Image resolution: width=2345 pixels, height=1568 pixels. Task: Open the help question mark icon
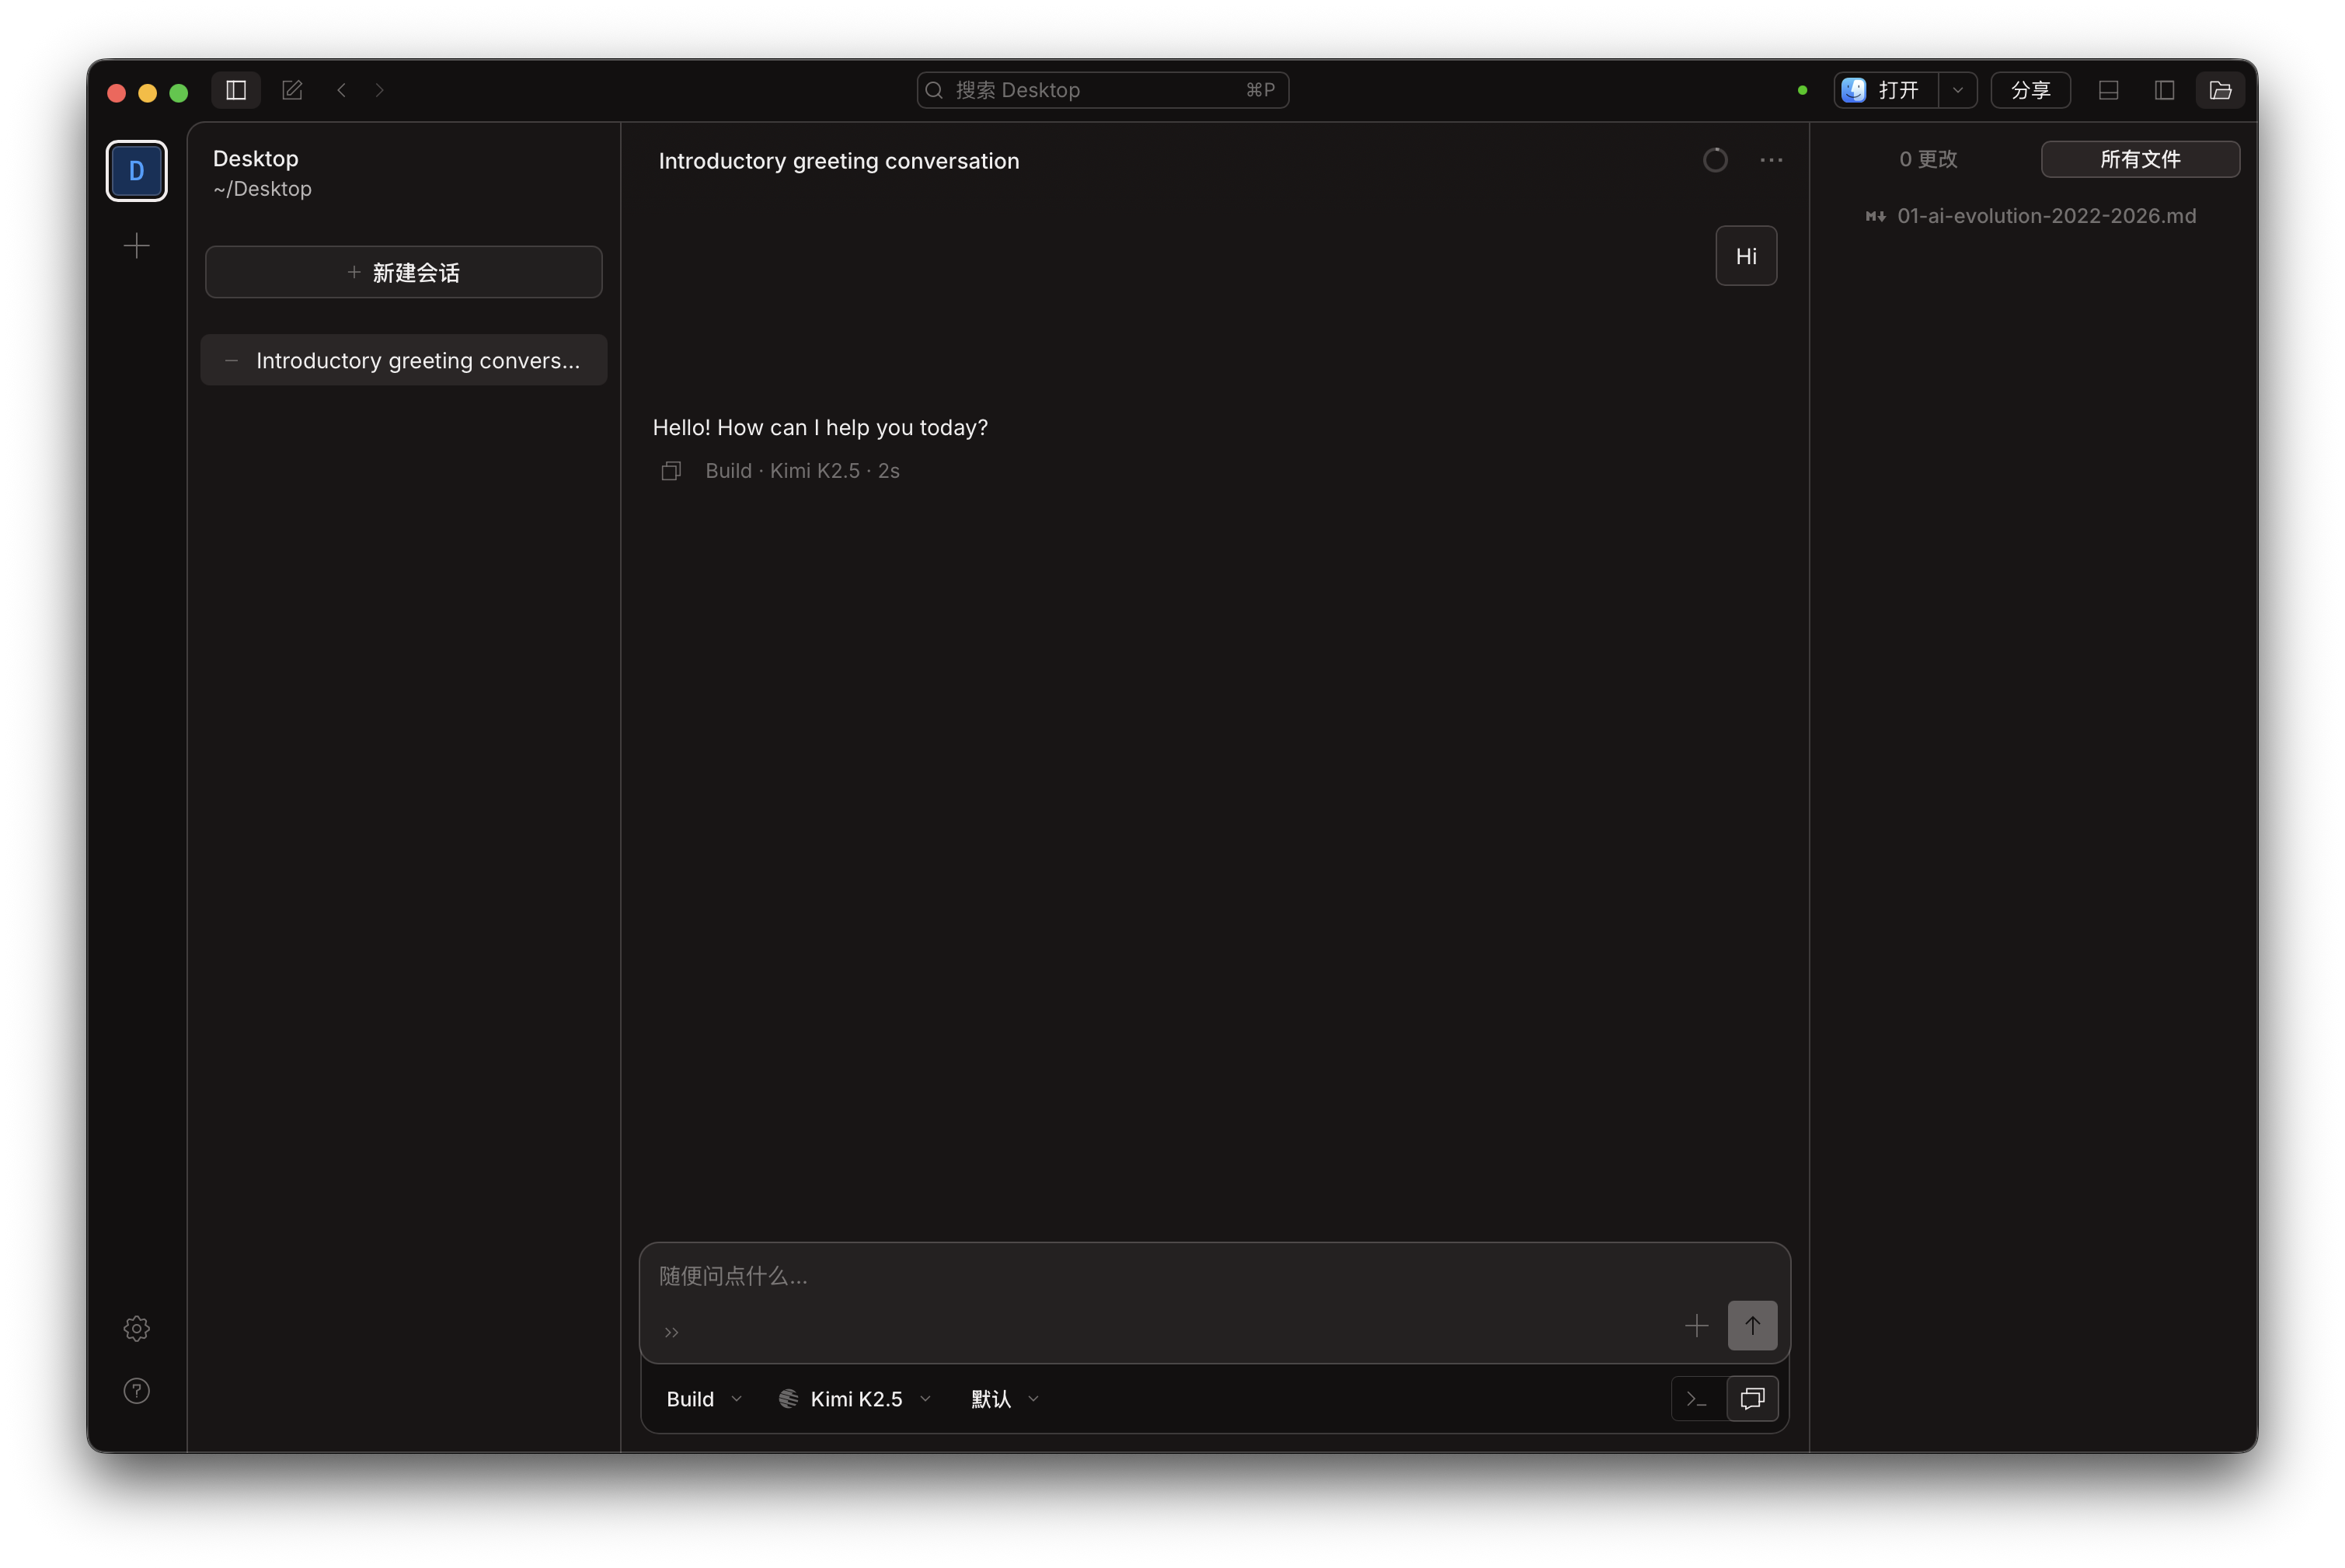pyautogui.click(x=137, y=1391)
